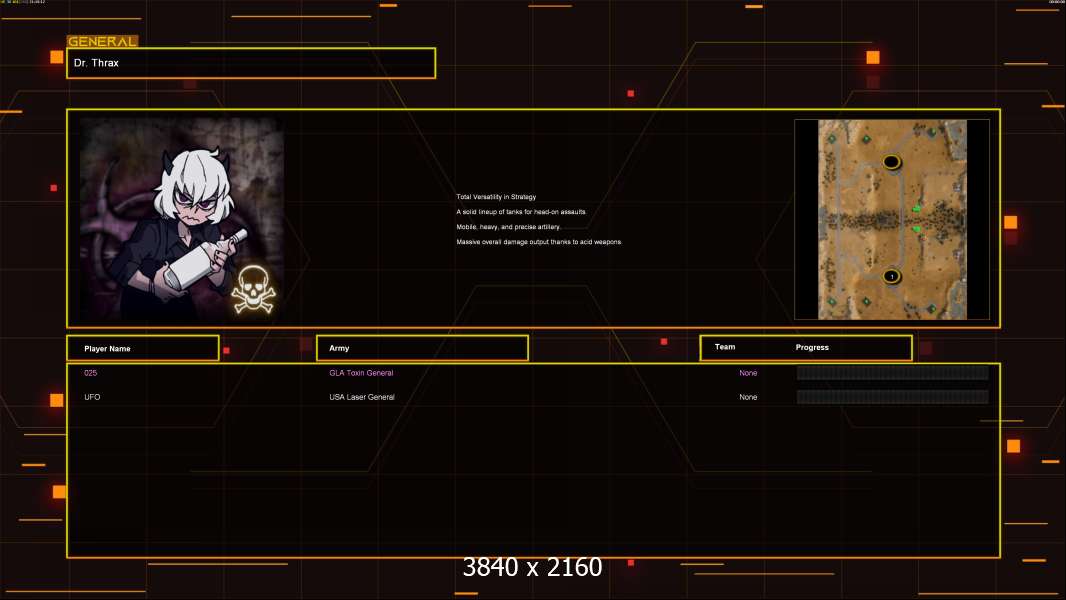Click the USA Laser General army entry
The image size is (1066, 600).
tap(362, 397)
